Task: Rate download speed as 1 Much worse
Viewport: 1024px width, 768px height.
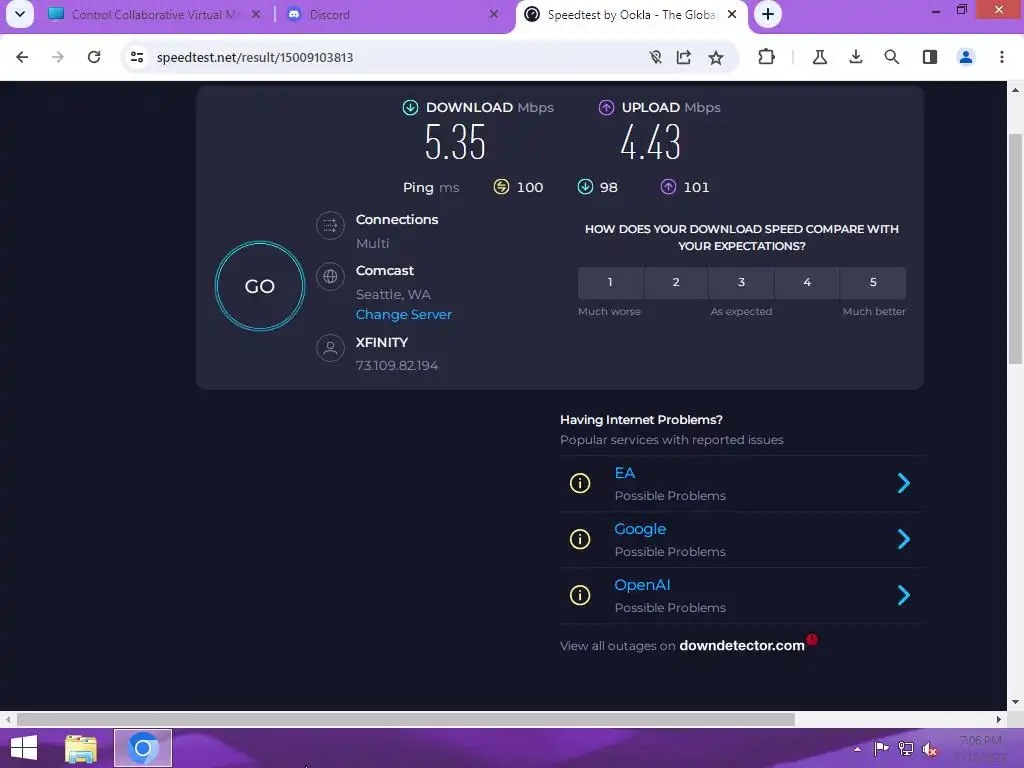Action: tap(610, 282)
